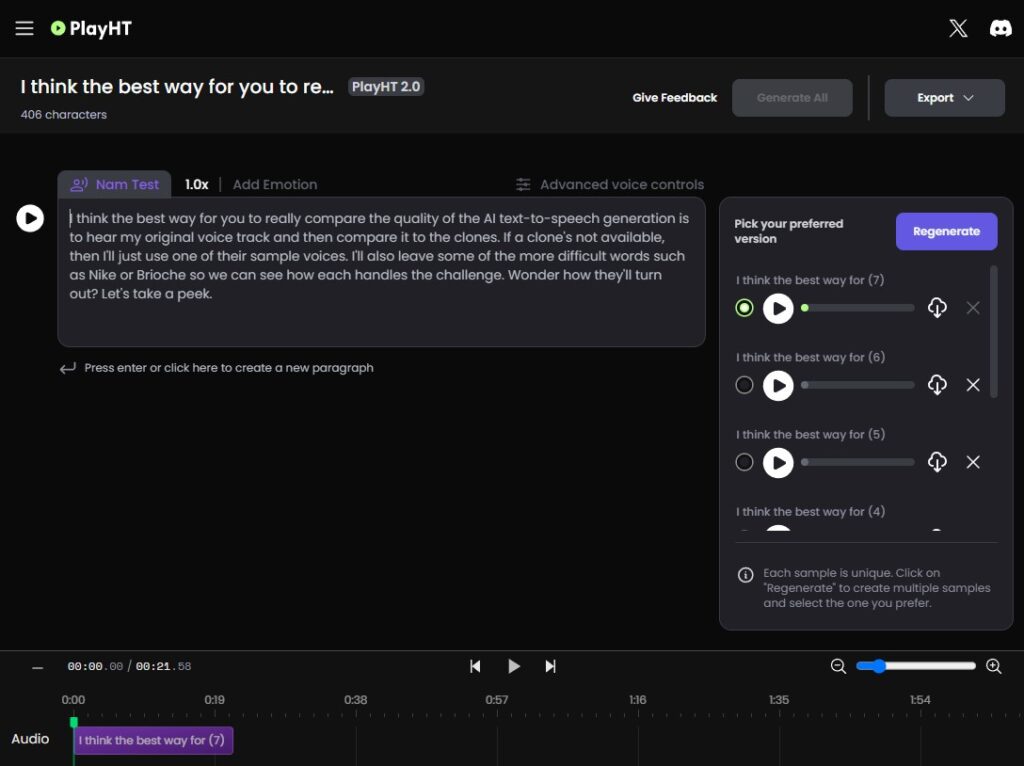Viewport: 1024px width, 766px height.
Task: Click the green playhead marker
Action: tap(74, 722)
